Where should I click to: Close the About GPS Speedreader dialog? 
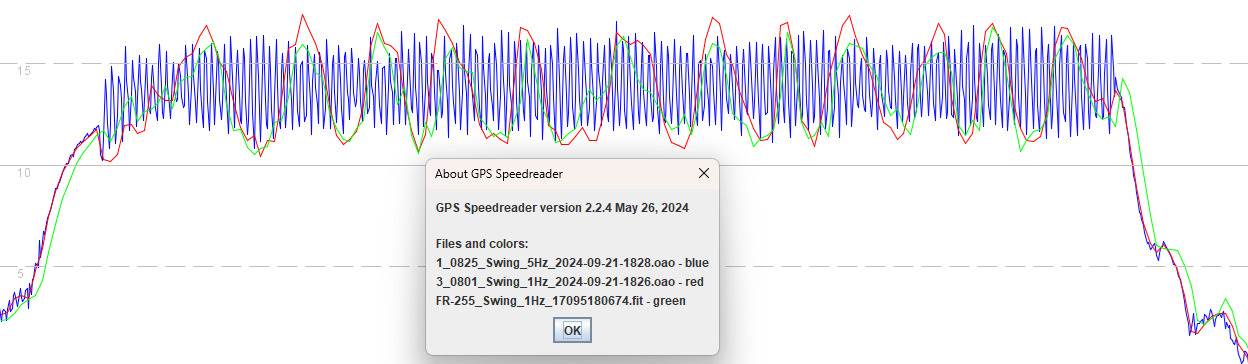pyautogui.click(x=703, y=173)
